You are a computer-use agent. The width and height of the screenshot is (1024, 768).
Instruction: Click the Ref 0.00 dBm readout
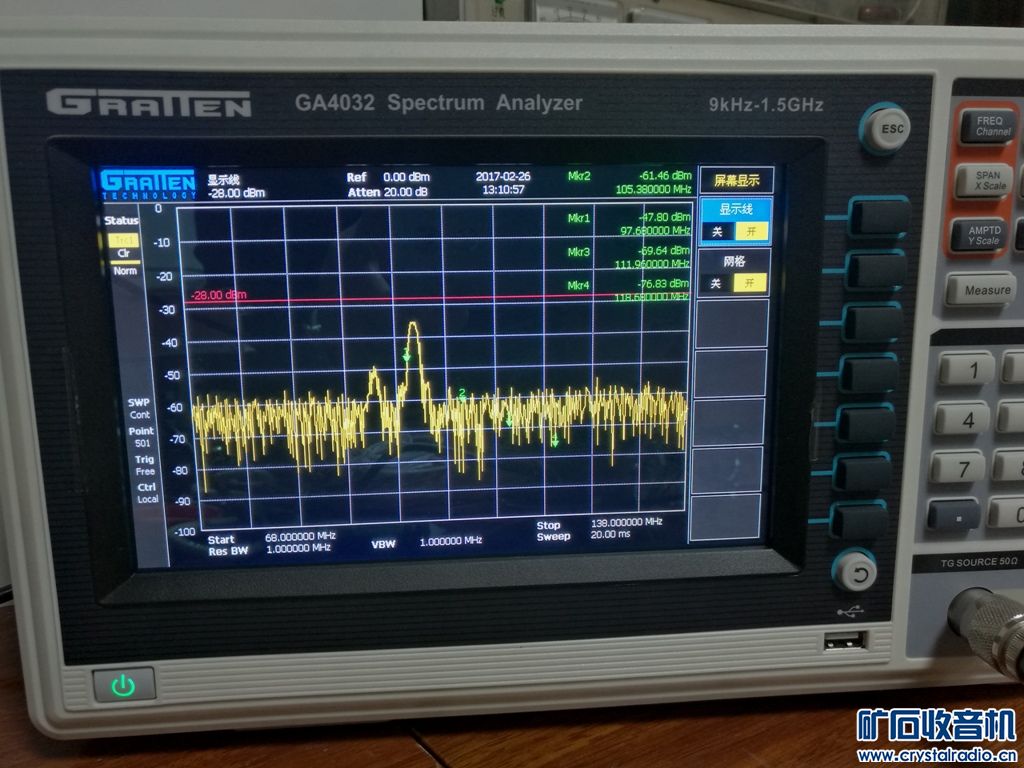(388, 177)
